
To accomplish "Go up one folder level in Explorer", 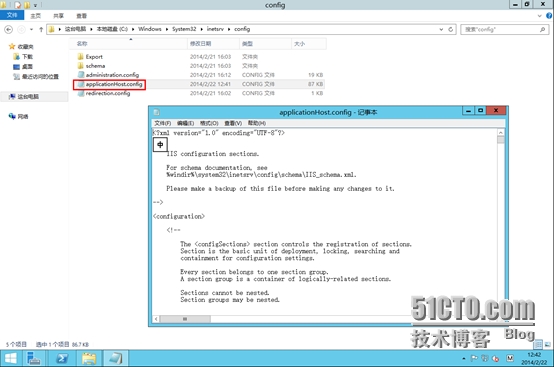I will tap(41, 29).
